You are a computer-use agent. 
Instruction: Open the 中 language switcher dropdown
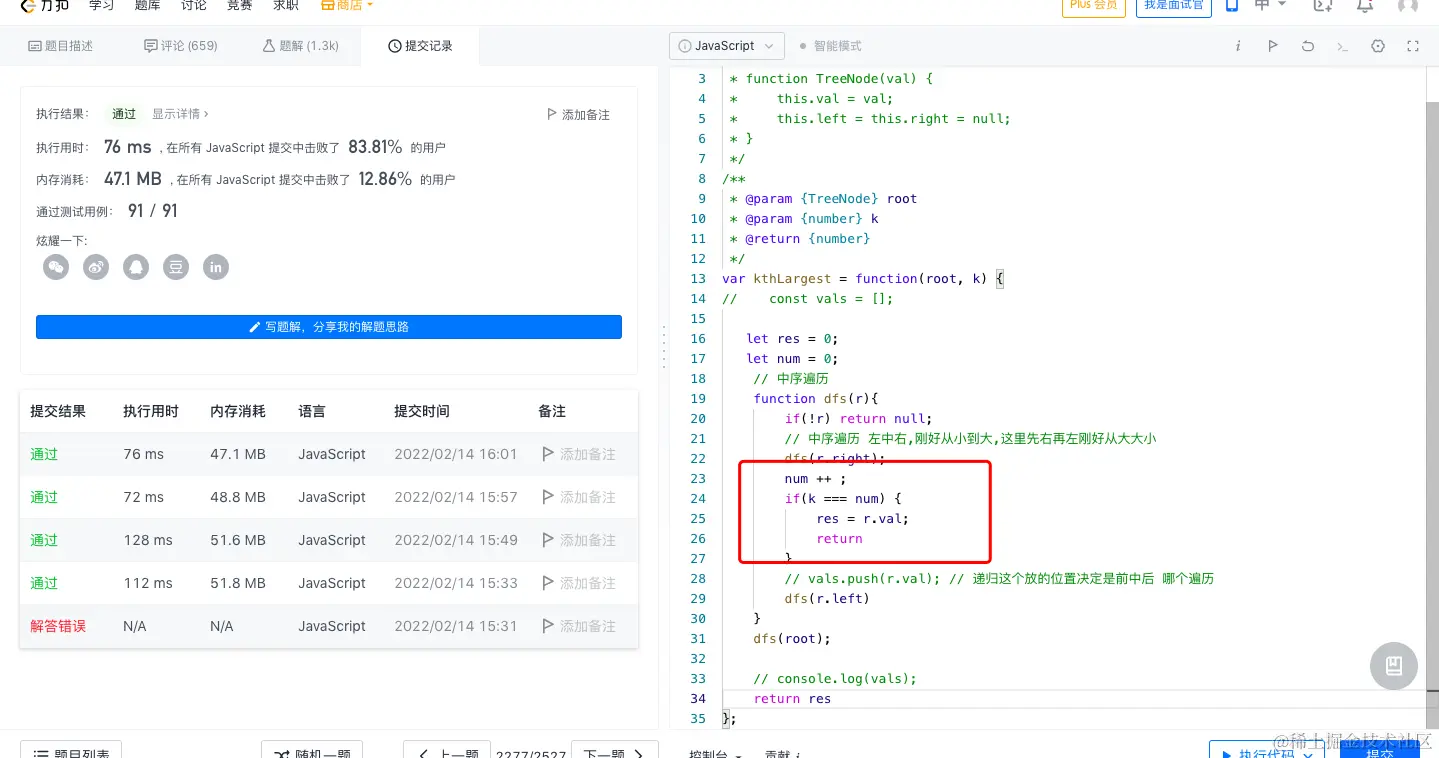click(x=1270, y=6)
